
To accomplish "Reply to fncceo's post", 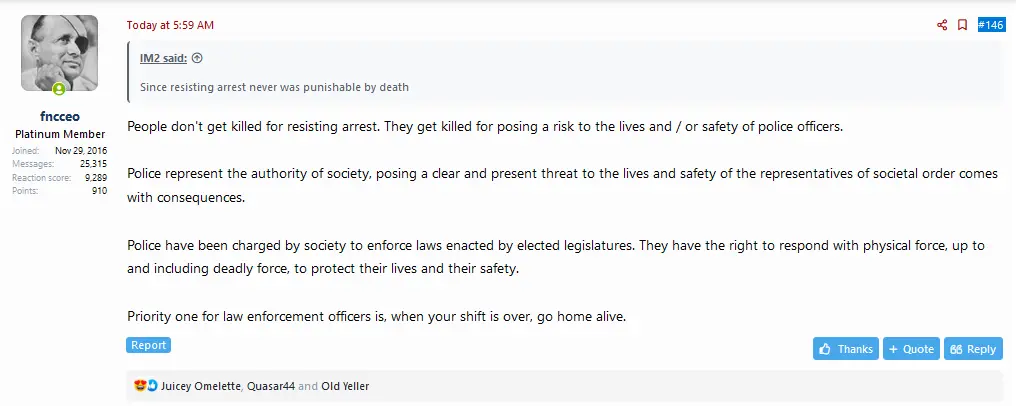I will (973, 349).
